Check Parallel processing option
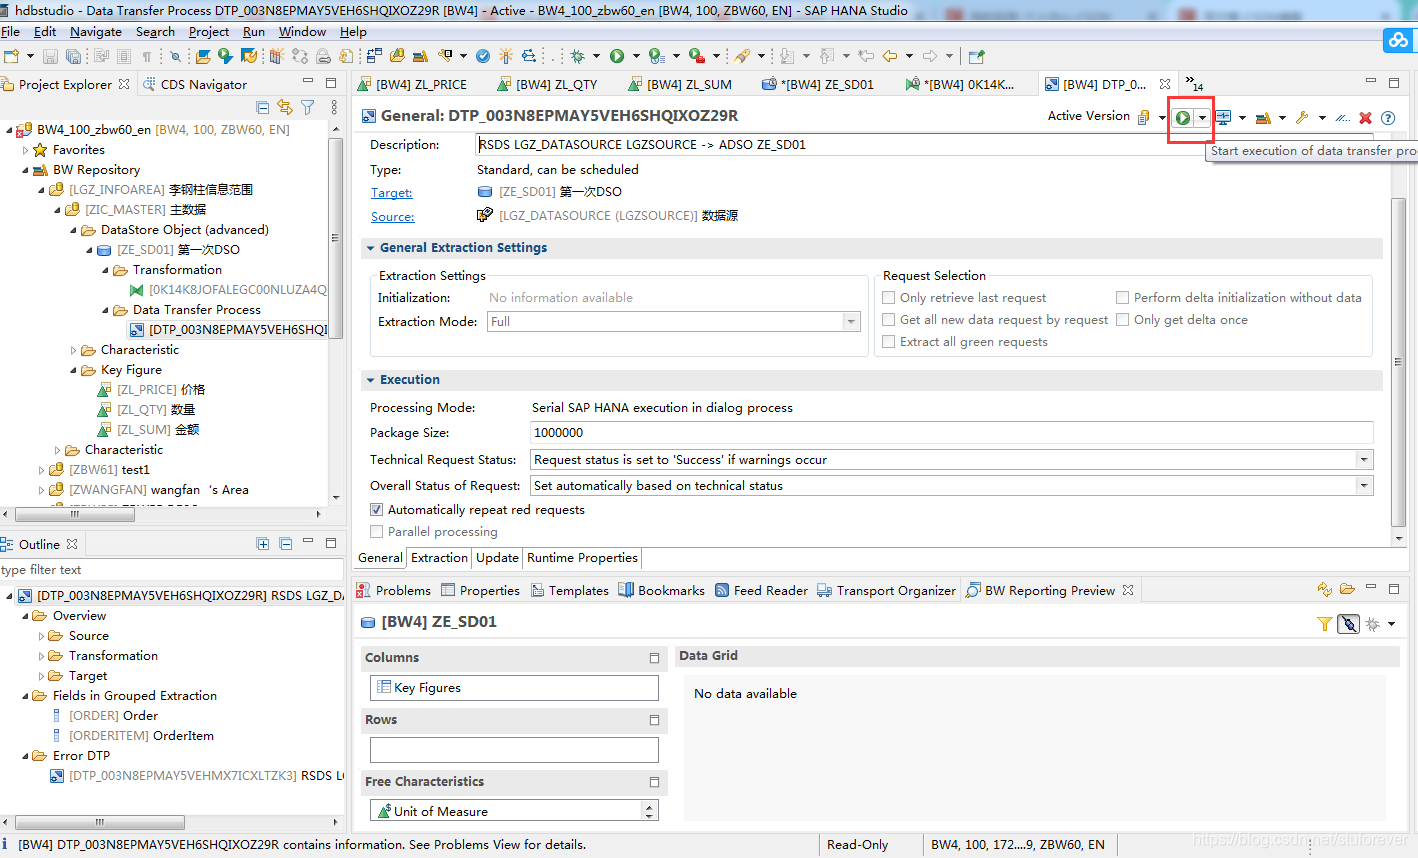This screenshot has width=1418, height=858. point(376,532)
